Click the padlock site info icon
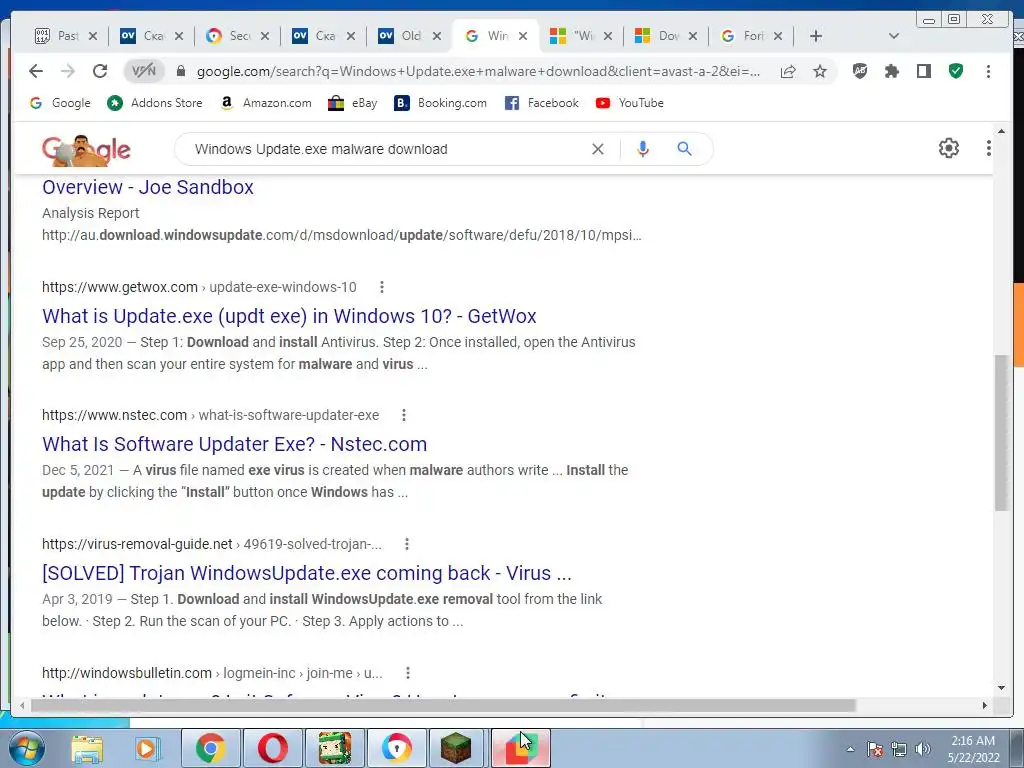The image size is (1024, 768). (x=181, y=71)
